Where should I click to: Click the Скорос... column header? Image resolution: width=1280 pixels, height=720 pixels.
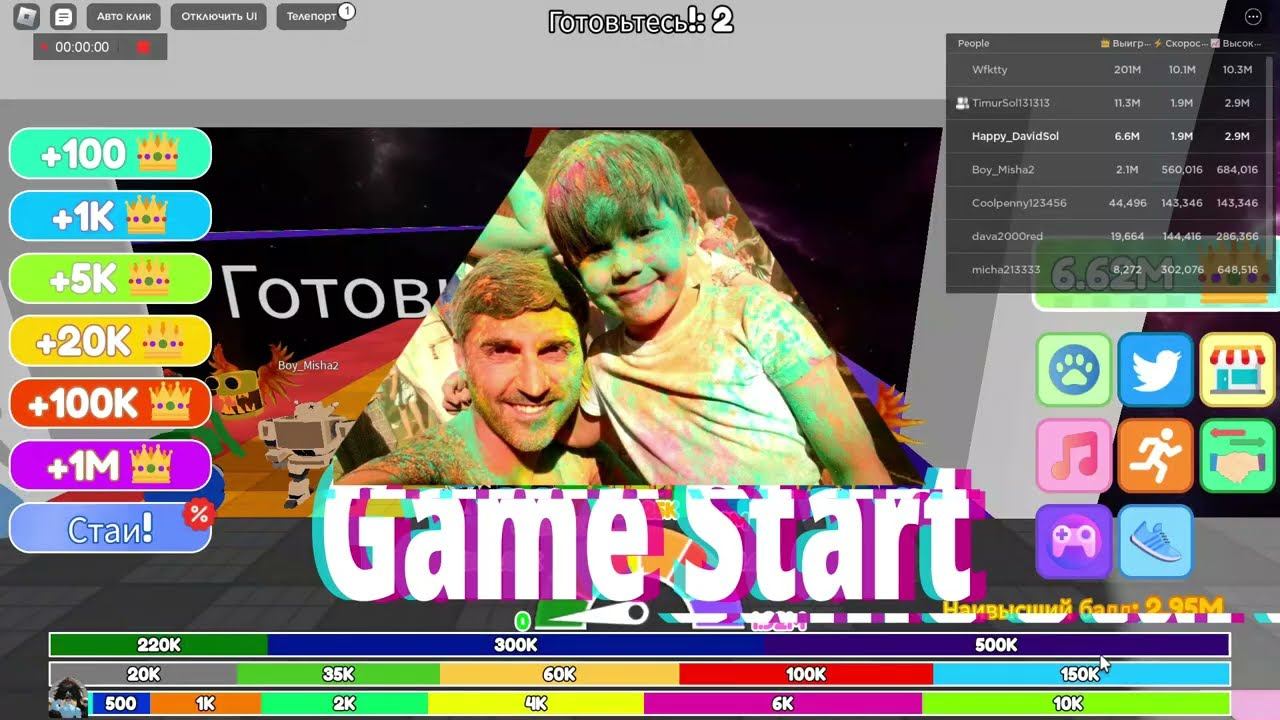point(1178,43)
